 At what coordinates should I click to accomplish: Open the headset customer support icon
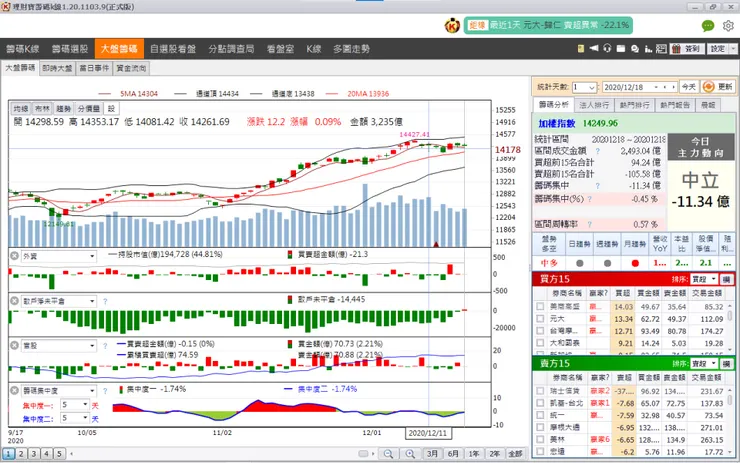pyautogui.click(x=607, y=49)
